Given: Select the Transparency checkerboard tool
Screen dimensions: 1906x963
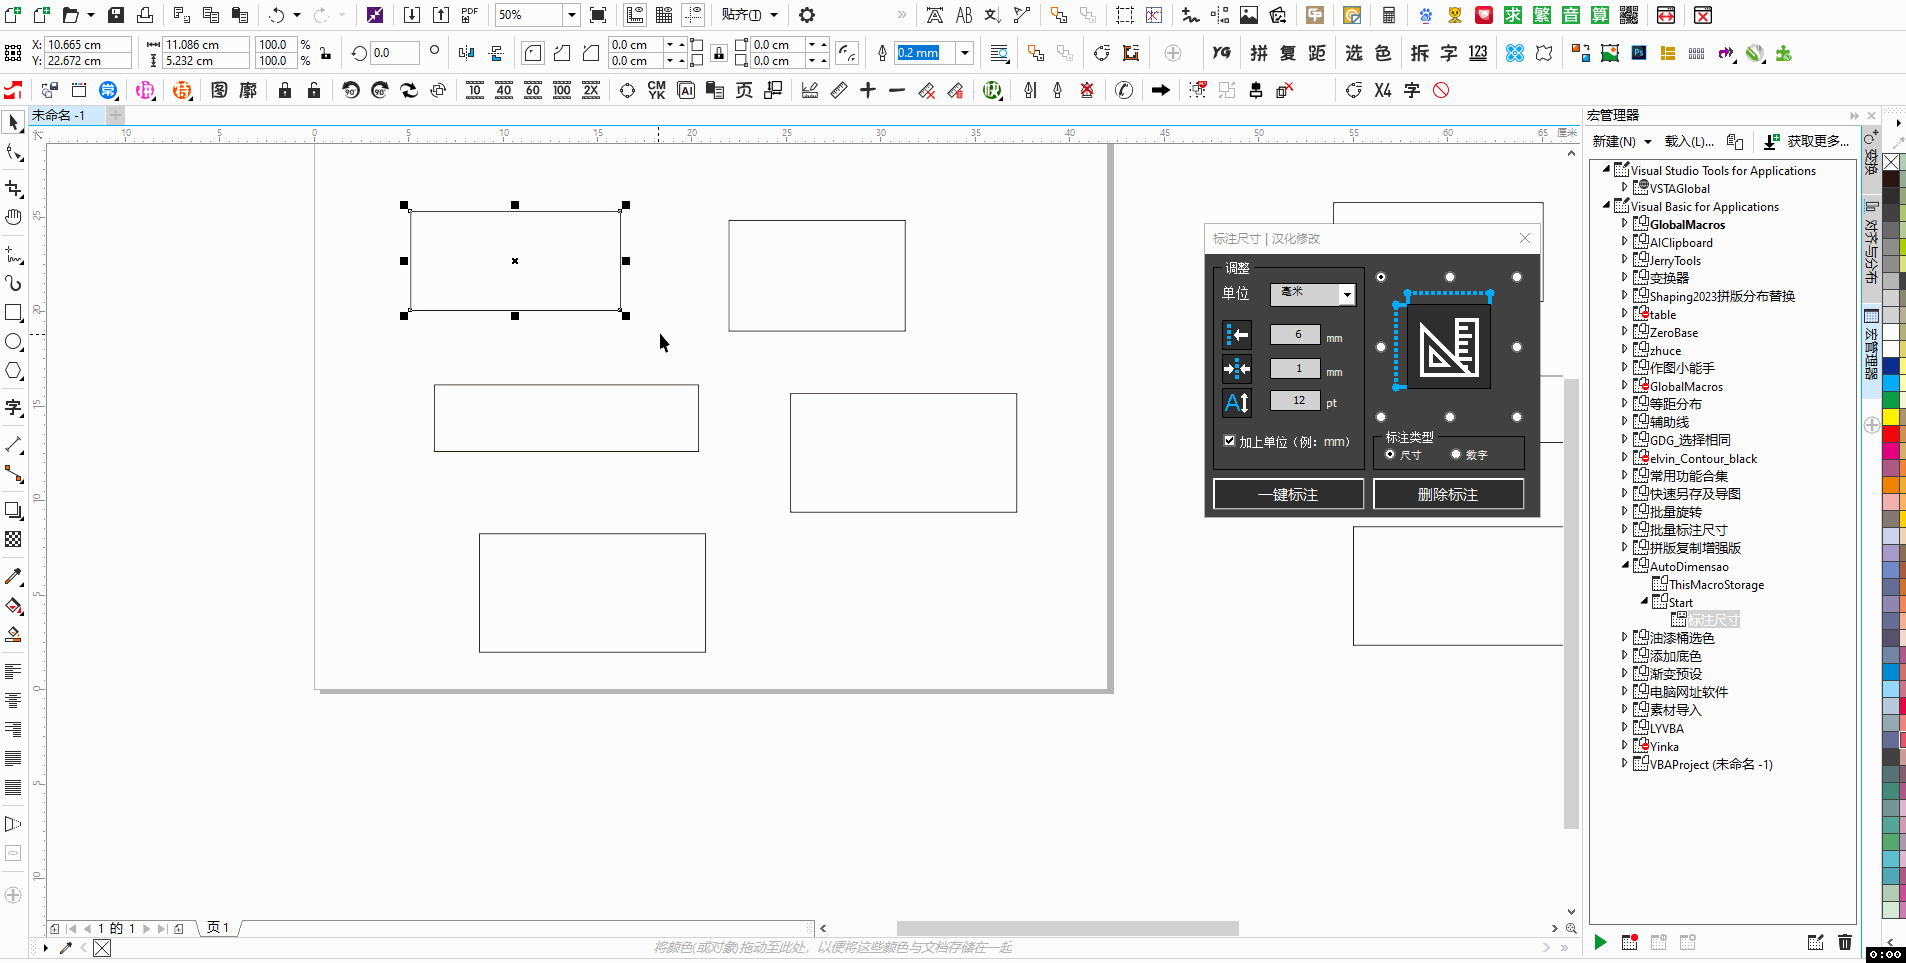Looking at the screenshot, I should coord(13,539).
